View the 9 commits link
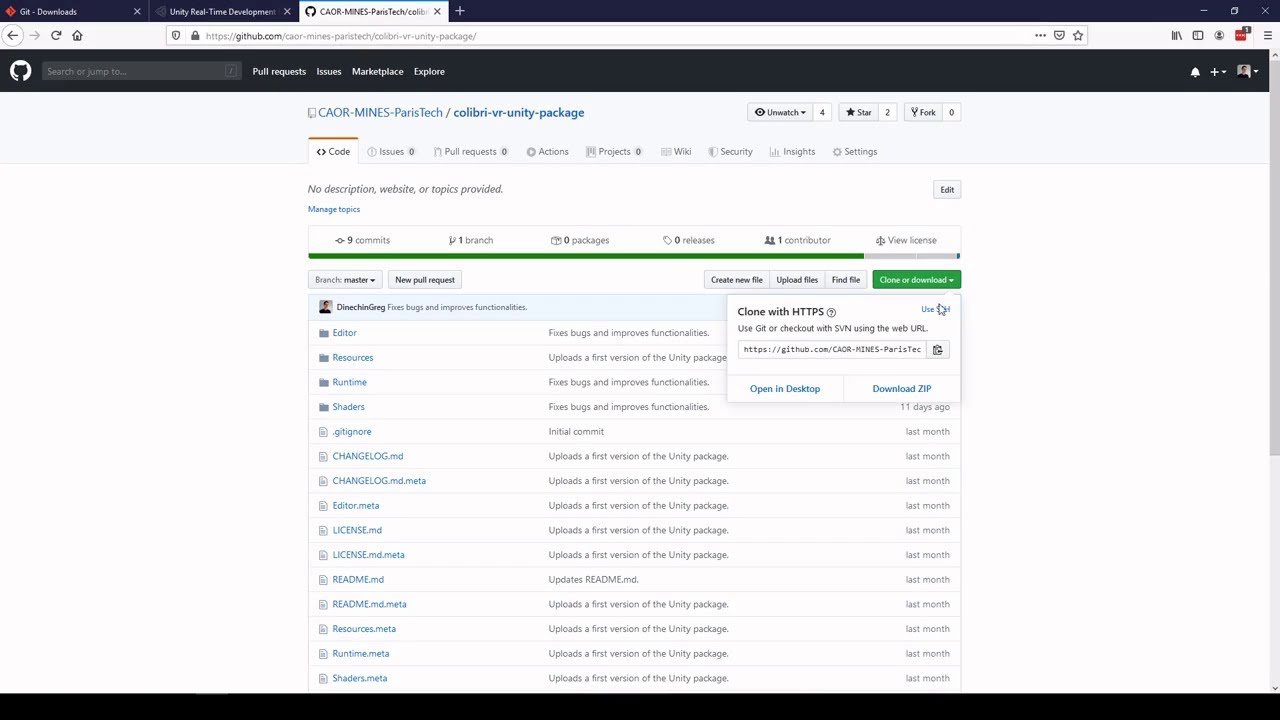The image size is (1280, 720). (x=362, y=240)
